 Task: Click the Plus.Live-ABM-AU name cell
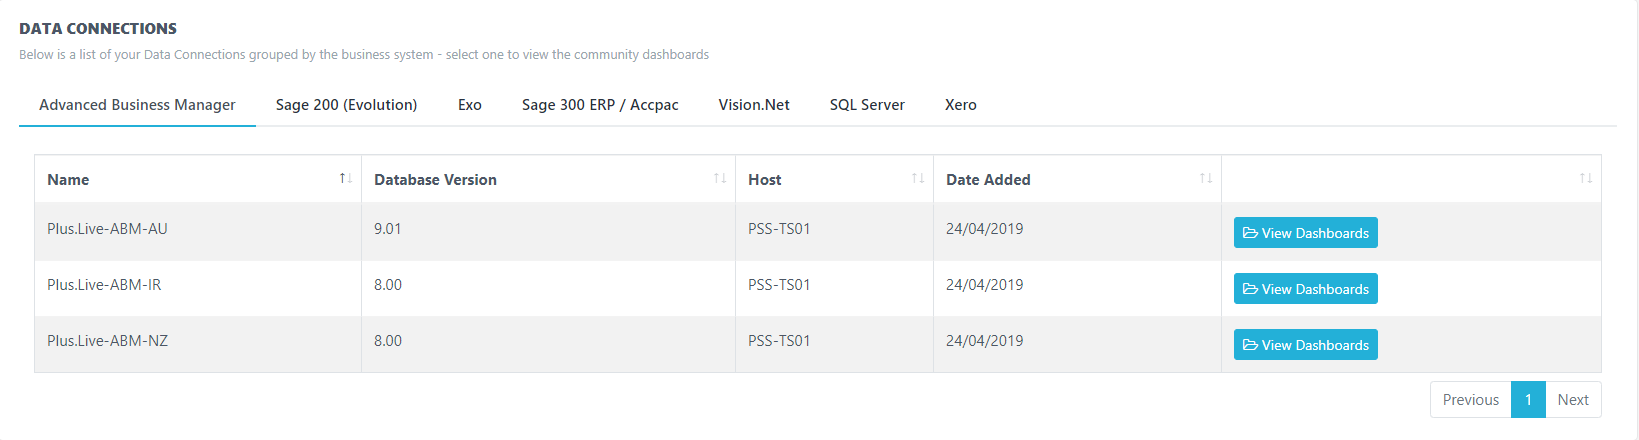107,229
